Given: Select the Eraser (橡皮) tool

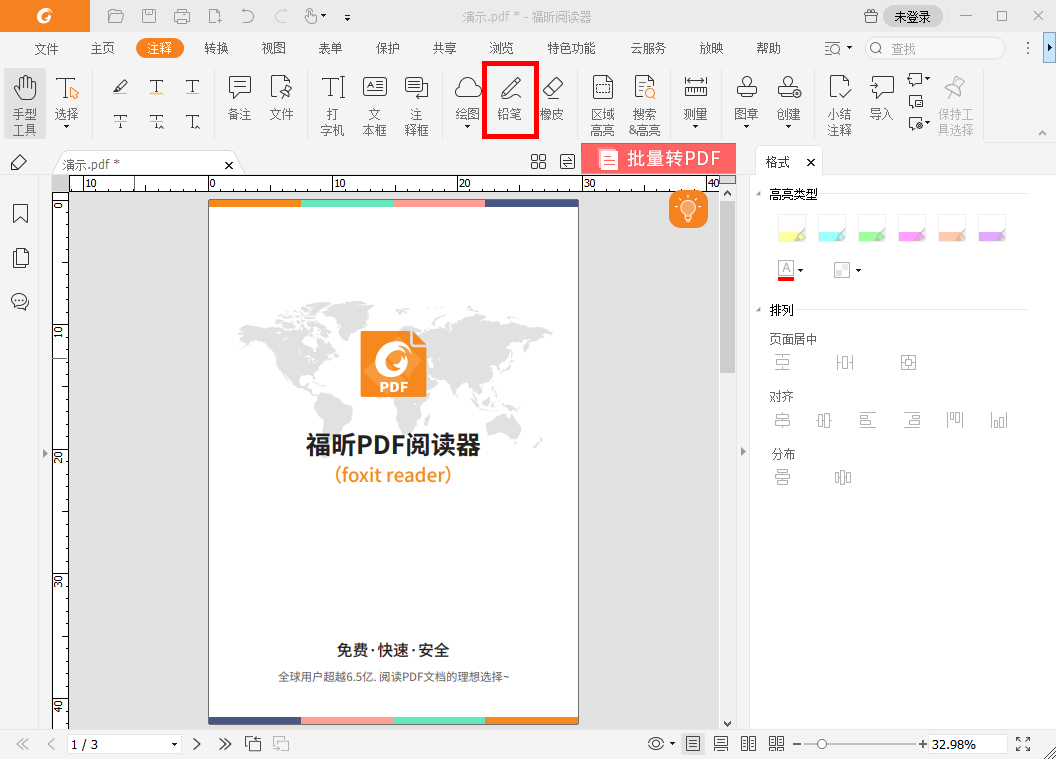Looking at the screenshot, I should [x=552, y=100].
